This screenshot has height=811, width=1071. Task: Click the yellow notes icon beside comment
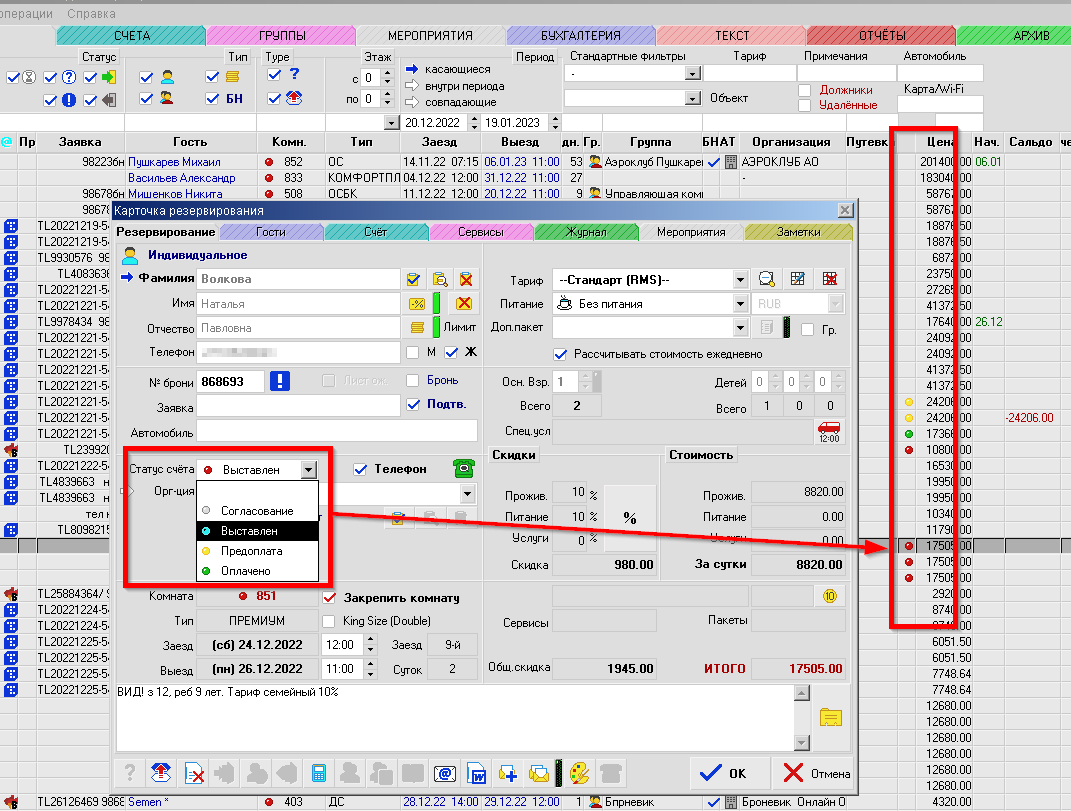tap(831, 716)
